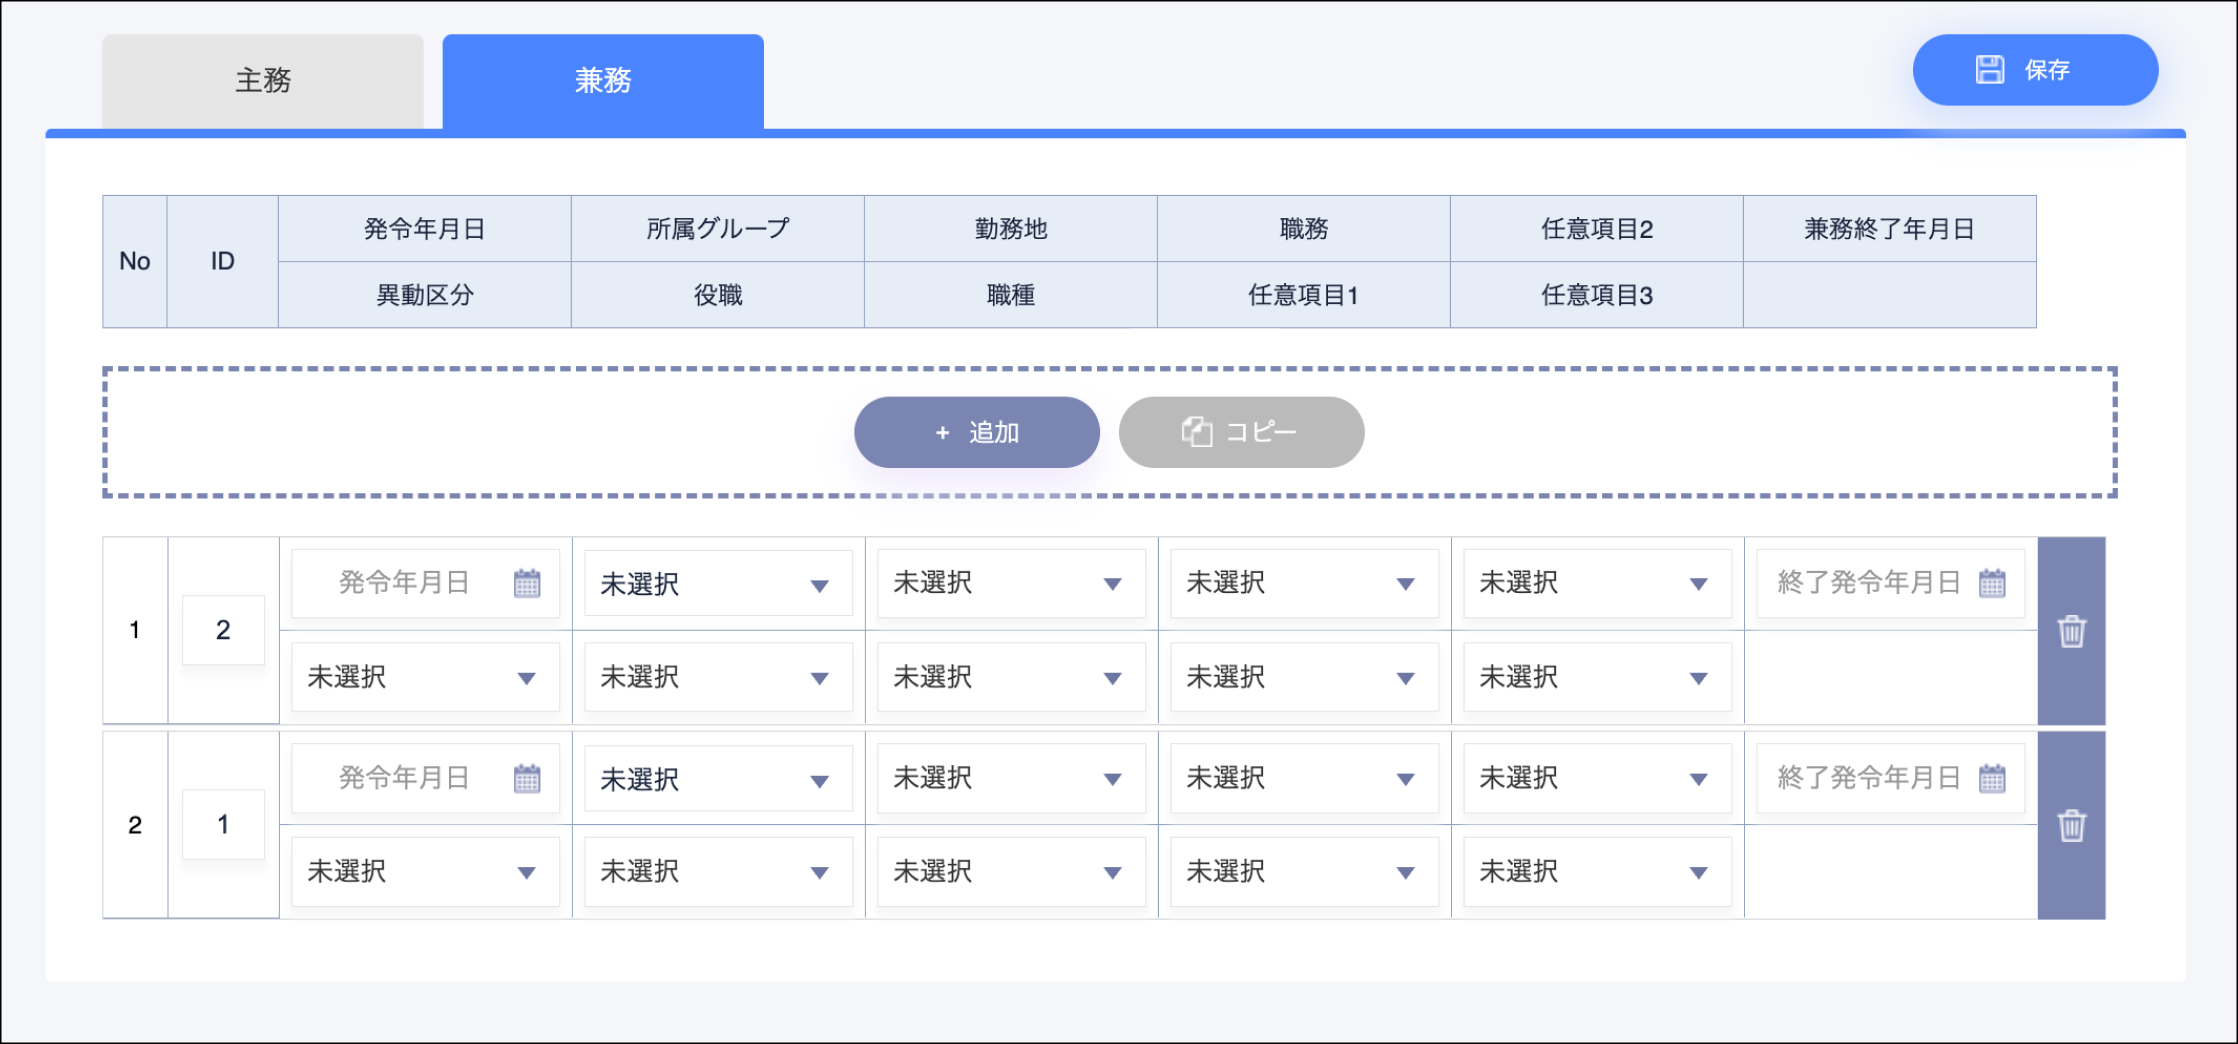Click the trash icon for row 1
2238x1044 pixels.
pos(2071,631)
